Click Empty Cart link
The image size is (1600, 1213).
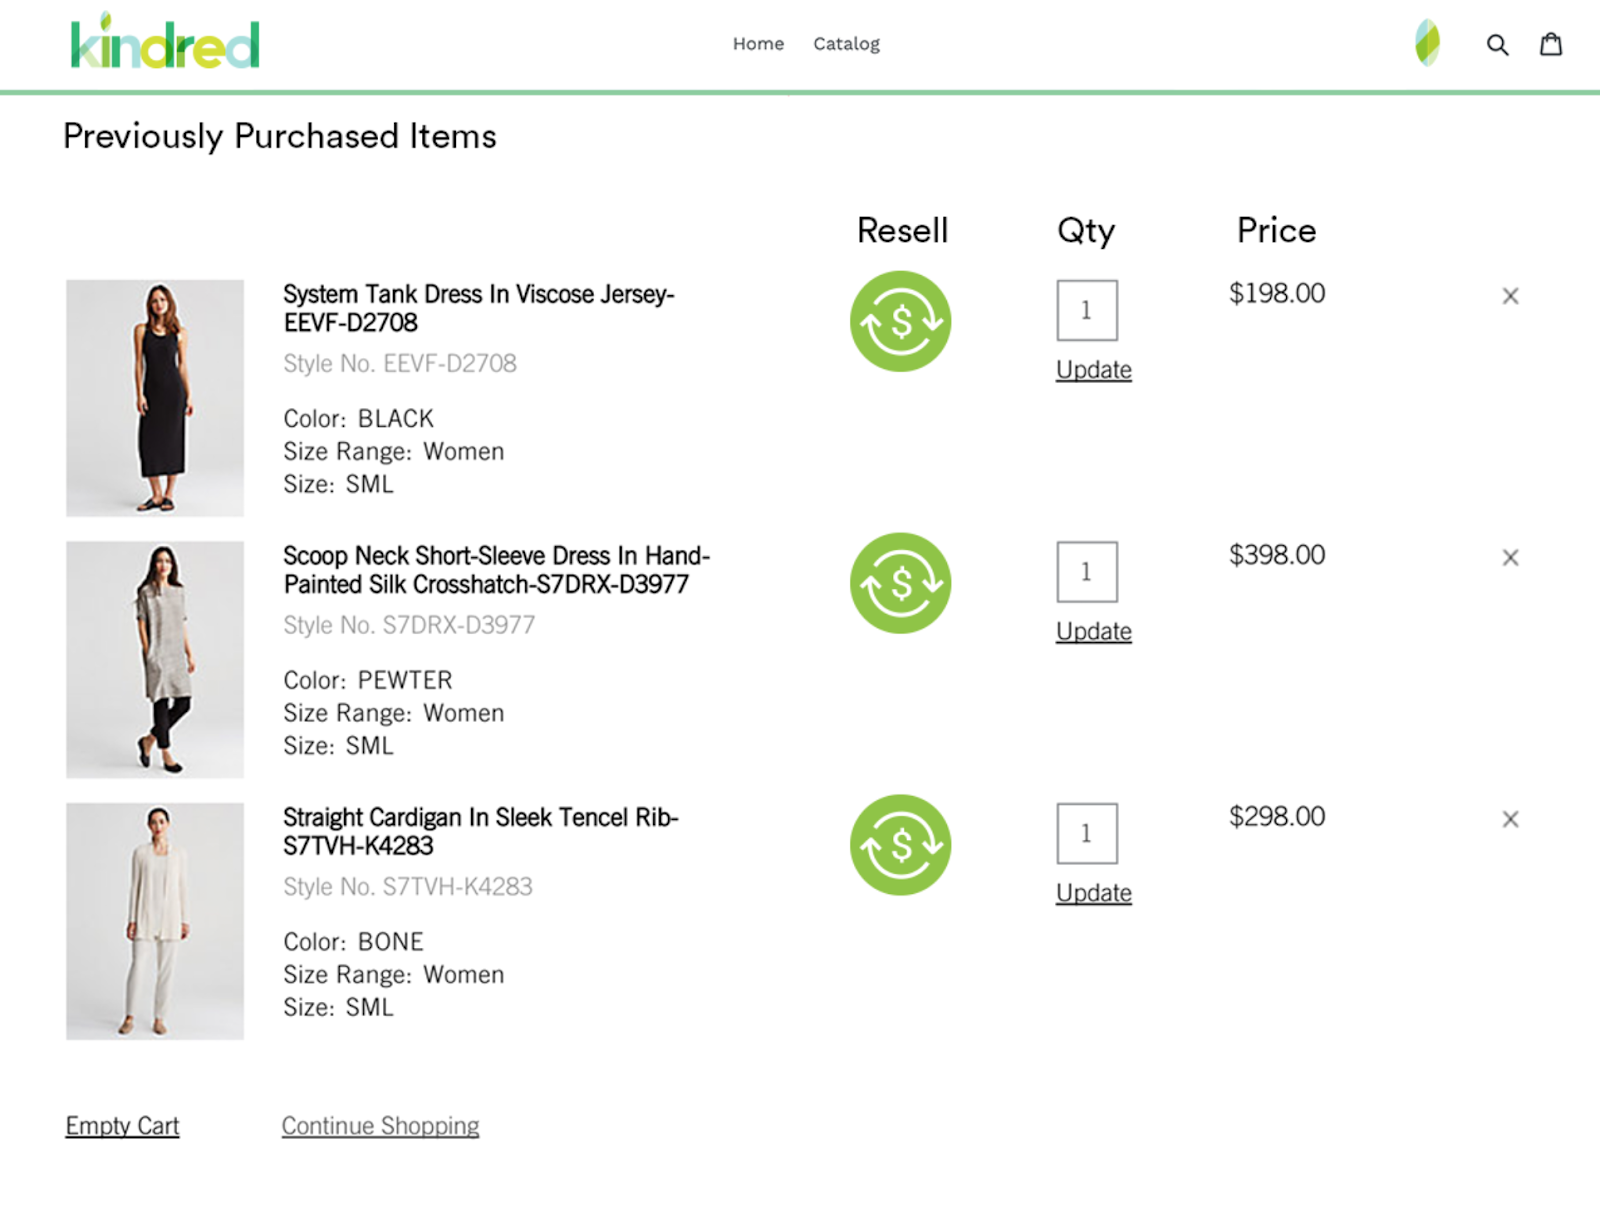point(122,1126)
